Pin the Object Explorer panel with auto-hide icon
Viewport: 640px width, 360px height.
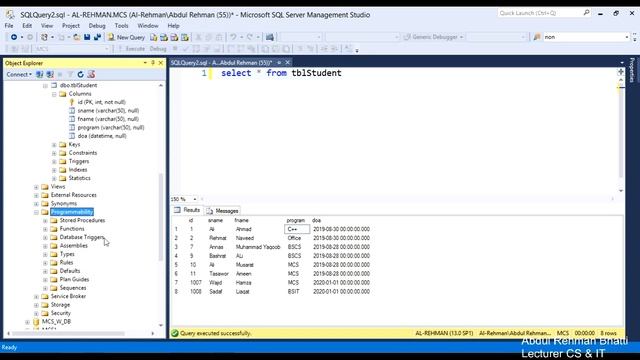pyautogui.click(x=153, y=63)
